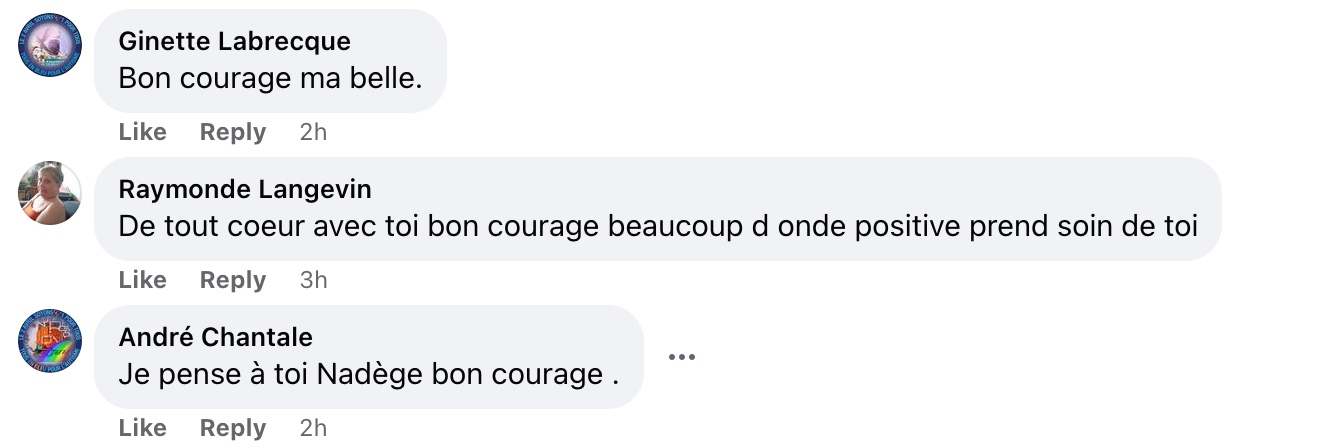Viewport: 1334px width, 446px height.
Task: Visit André Chantale's profile via name
Action: [x=215, y=337]
